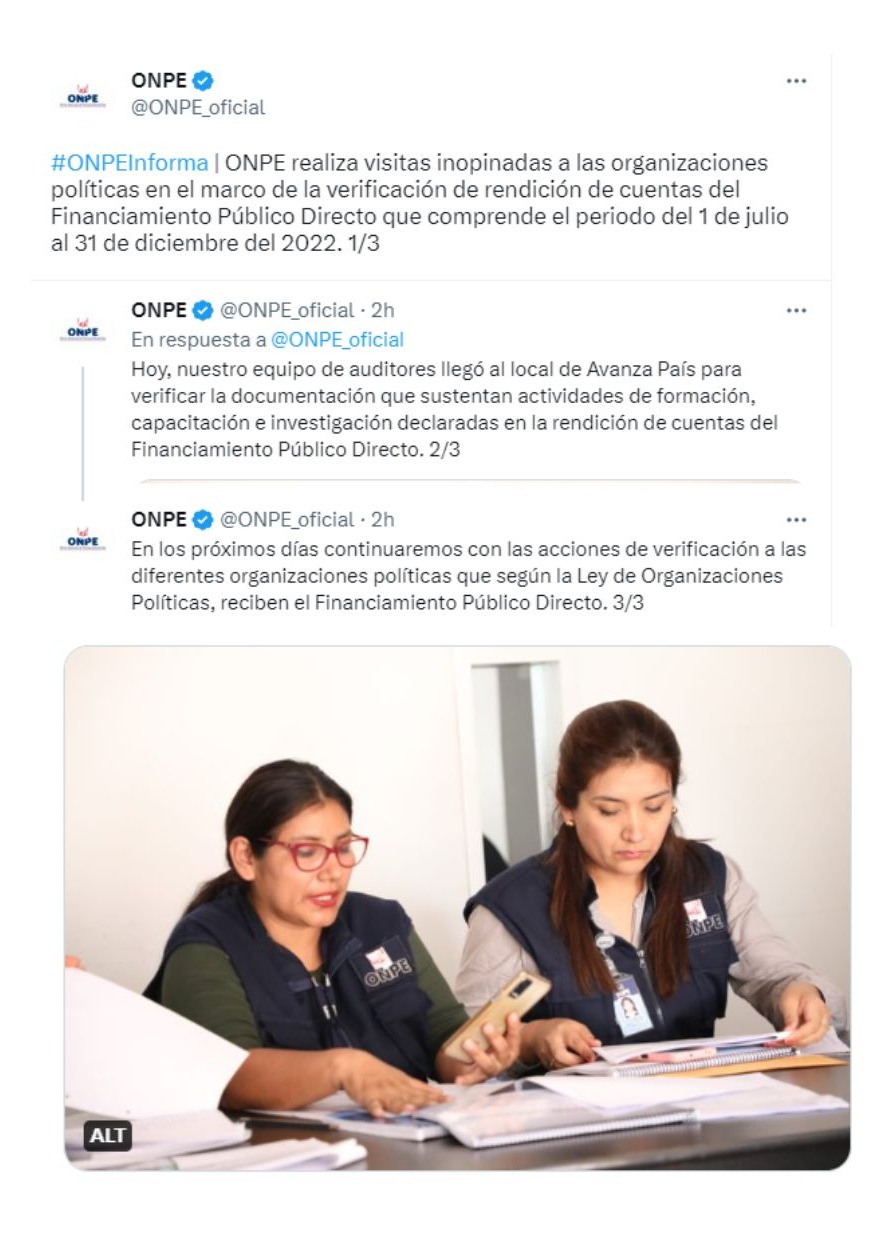Click the @ONPE_oficial link after En respuesta a
The image size is (878, 1240).
(337, 339)
